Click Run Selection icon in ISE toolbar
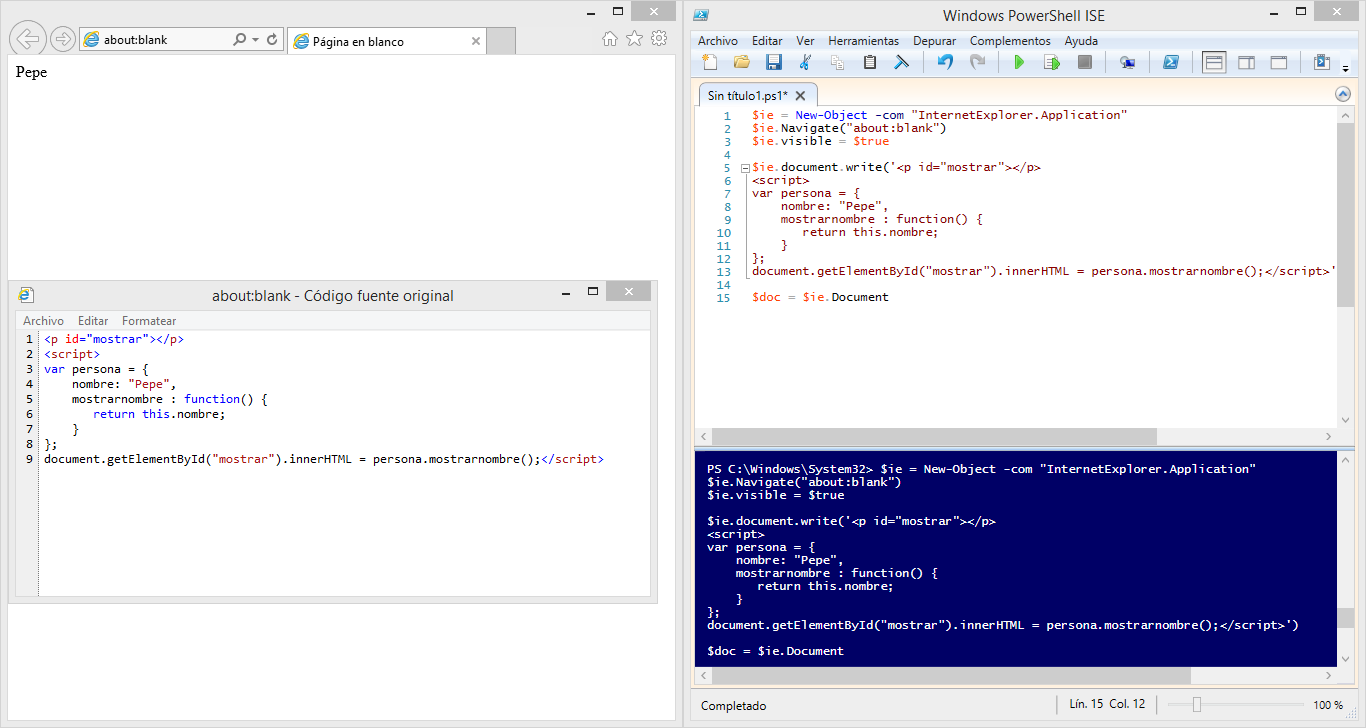Screen dimensions: 1366x728 point(1051,63)
